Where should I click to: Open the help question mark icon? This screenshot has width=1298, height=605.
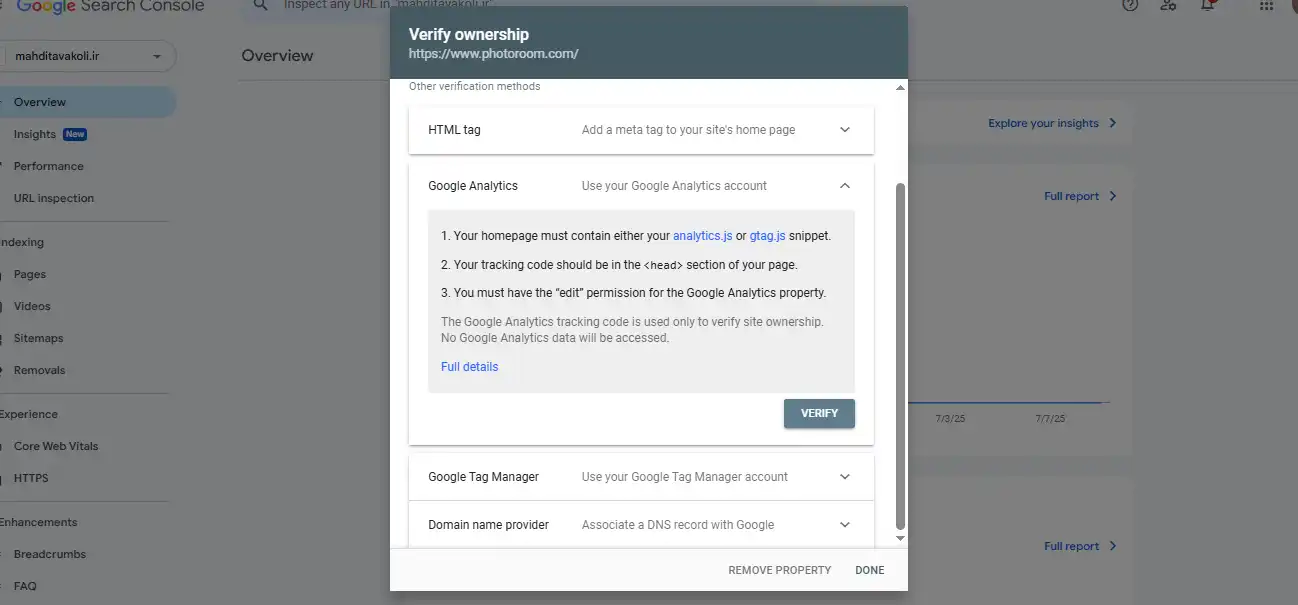(1130, 5)
